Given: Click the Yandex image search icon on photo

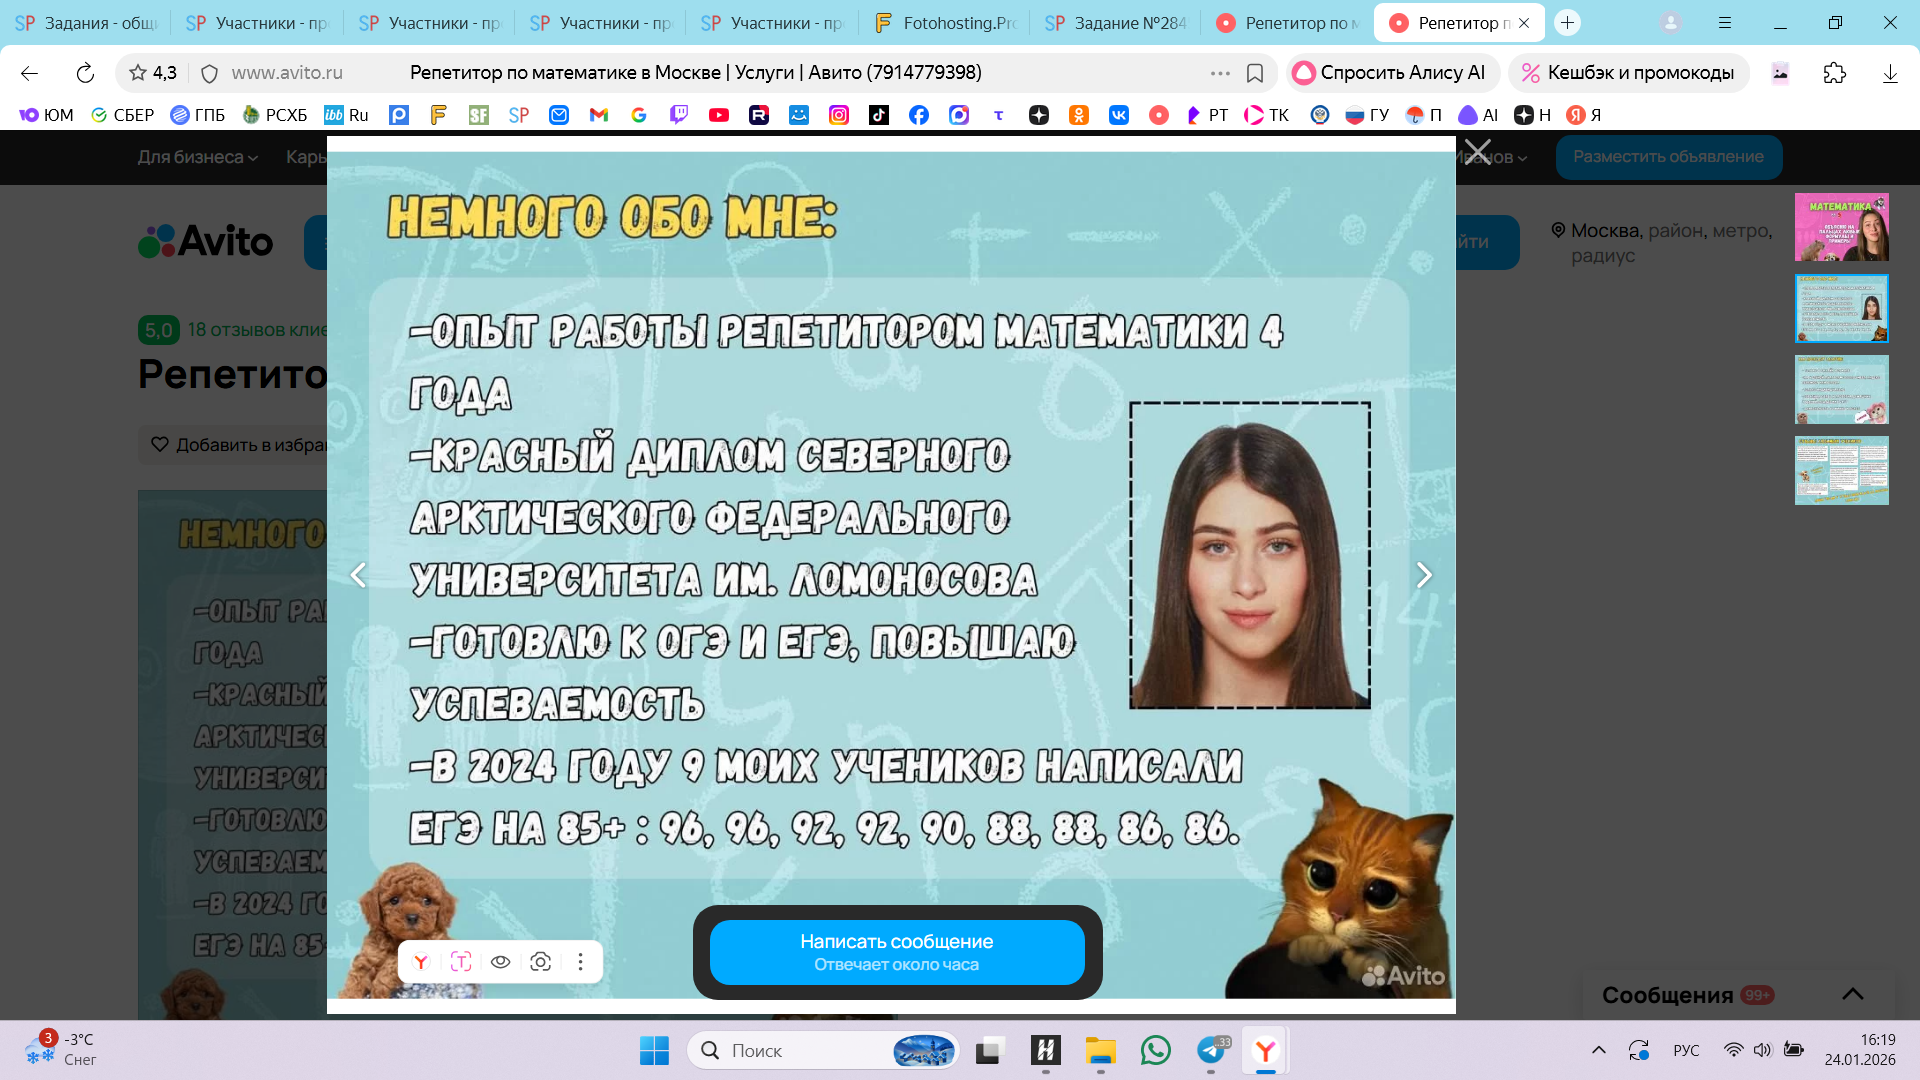Looking at the screenshot, I should (421, 962).
